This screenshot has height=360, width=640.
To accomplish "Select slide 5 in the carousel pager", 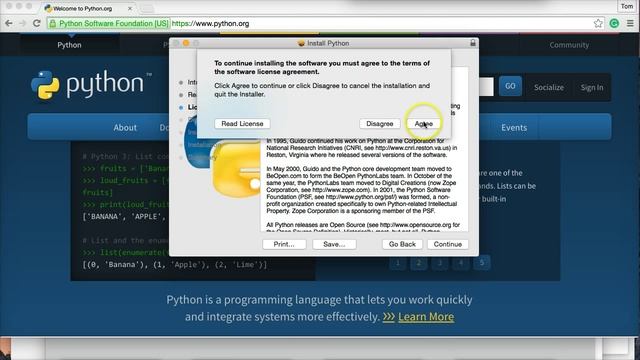I will (x=482, y=263).
